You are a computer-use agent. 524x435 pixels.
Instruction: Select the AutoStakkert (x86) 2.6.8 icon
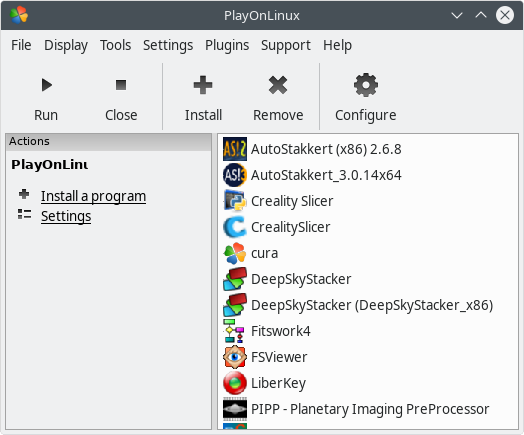pyautogui.click(x=235, y=149)
